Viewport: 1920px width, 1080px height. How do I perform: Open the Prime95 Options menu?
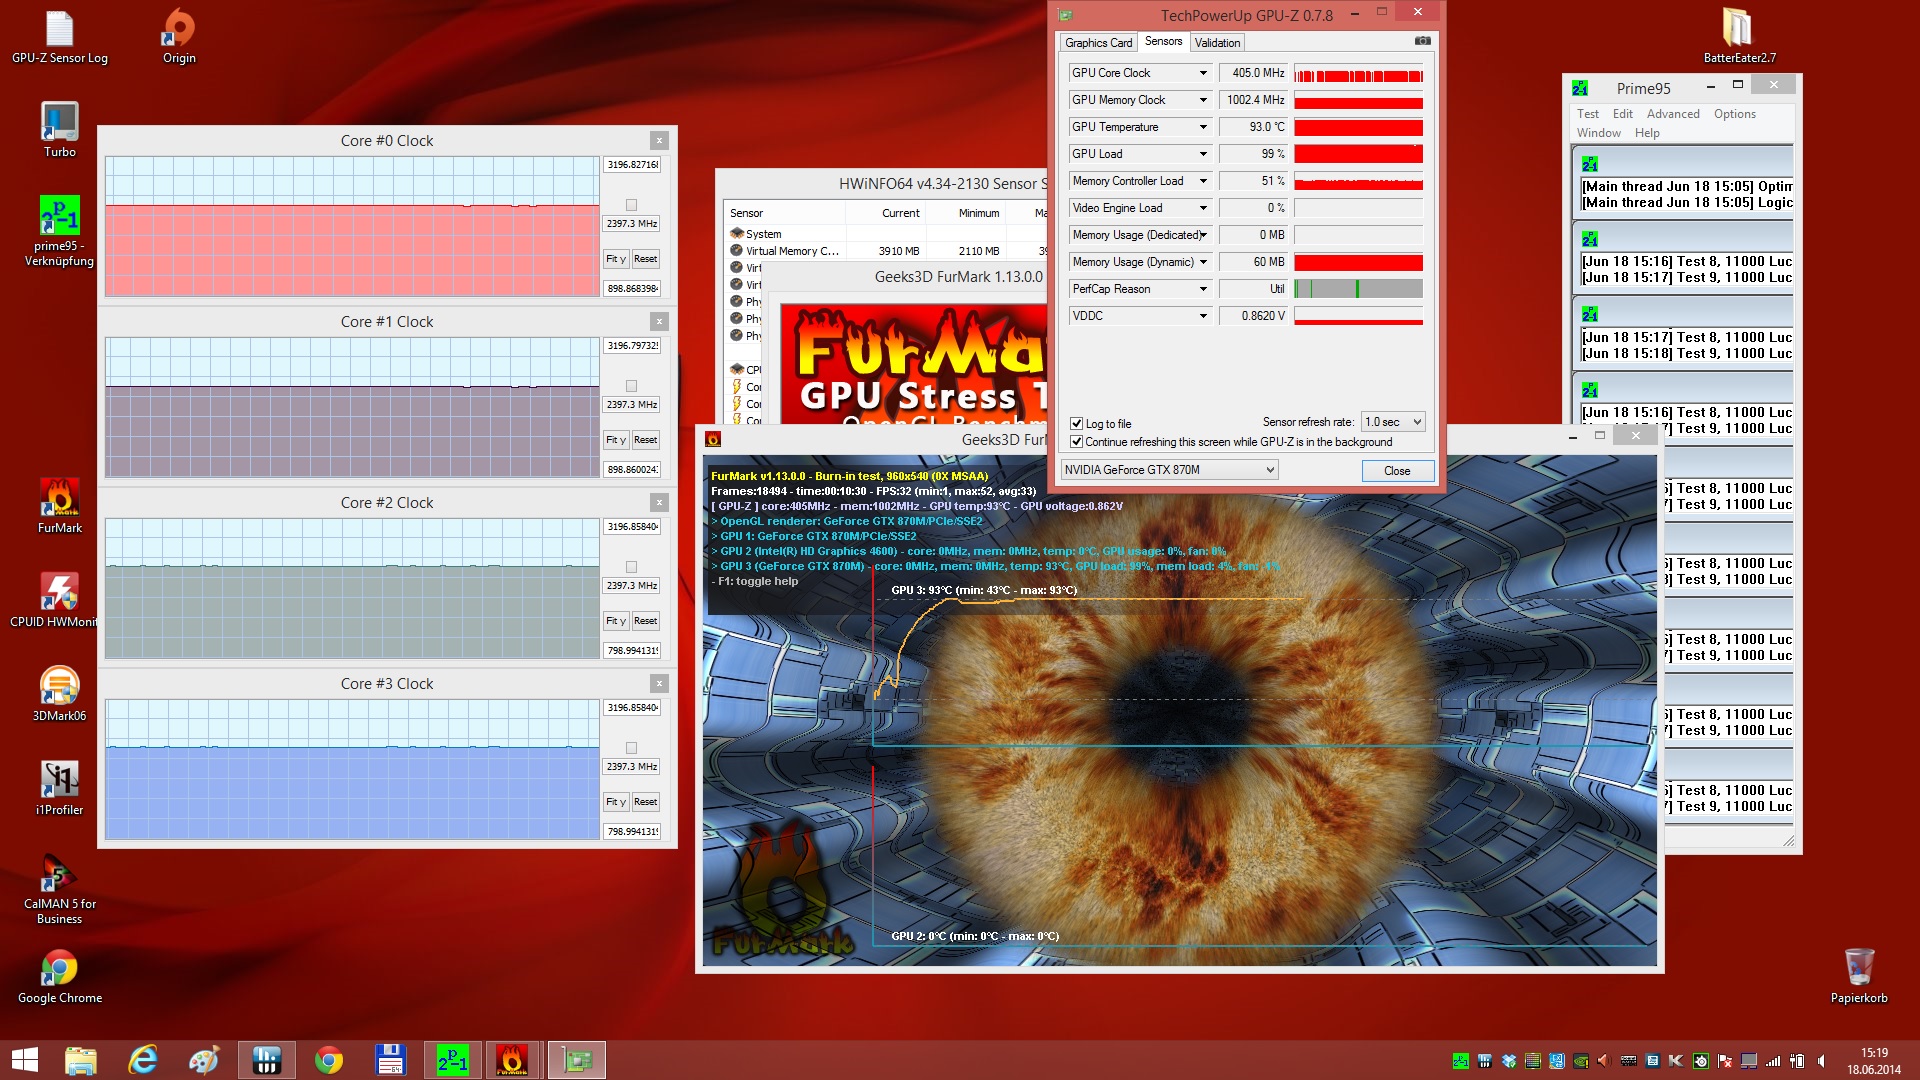click(1734, 114)
